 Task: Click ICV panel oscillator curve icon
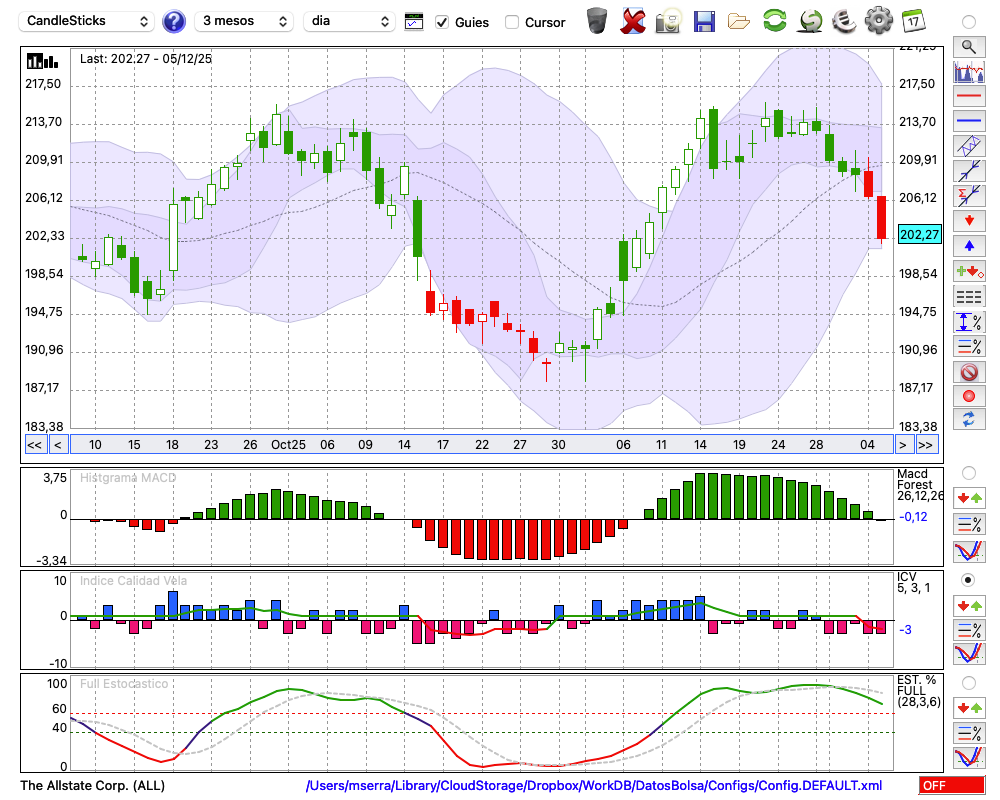pos(969,654)
